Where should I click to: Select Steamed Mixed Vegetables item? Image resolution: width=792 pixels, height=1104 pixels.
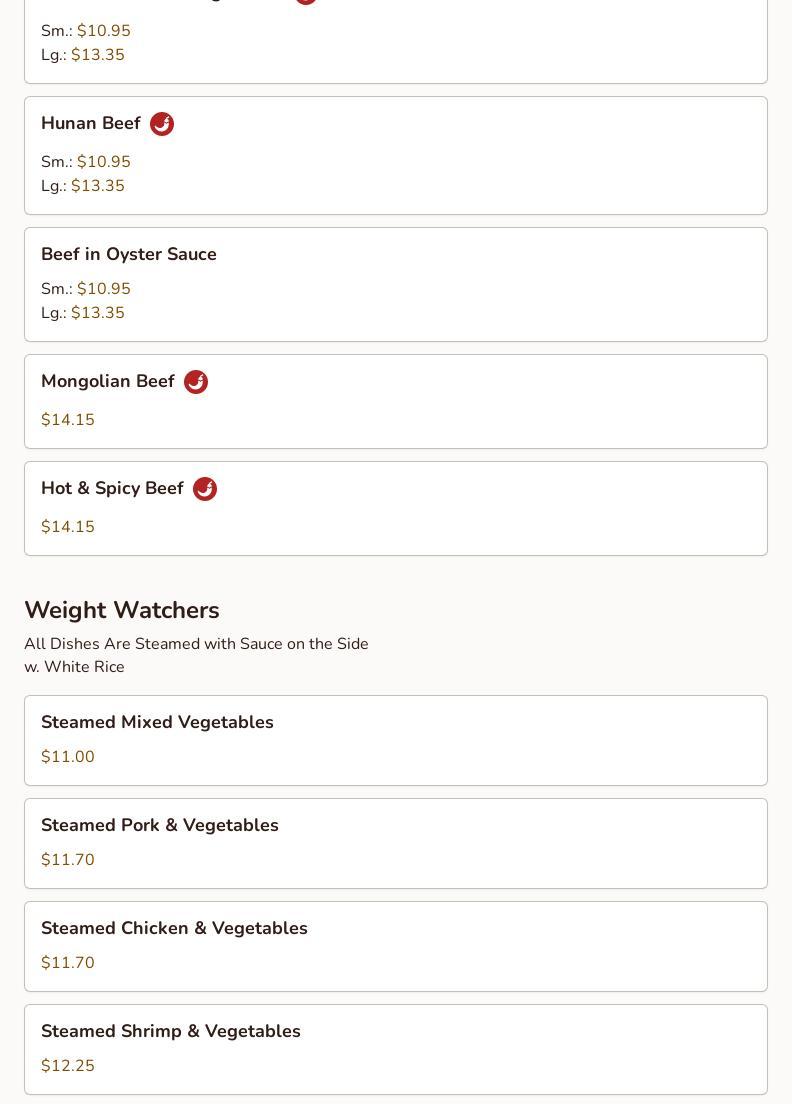[x=396, y=741]
